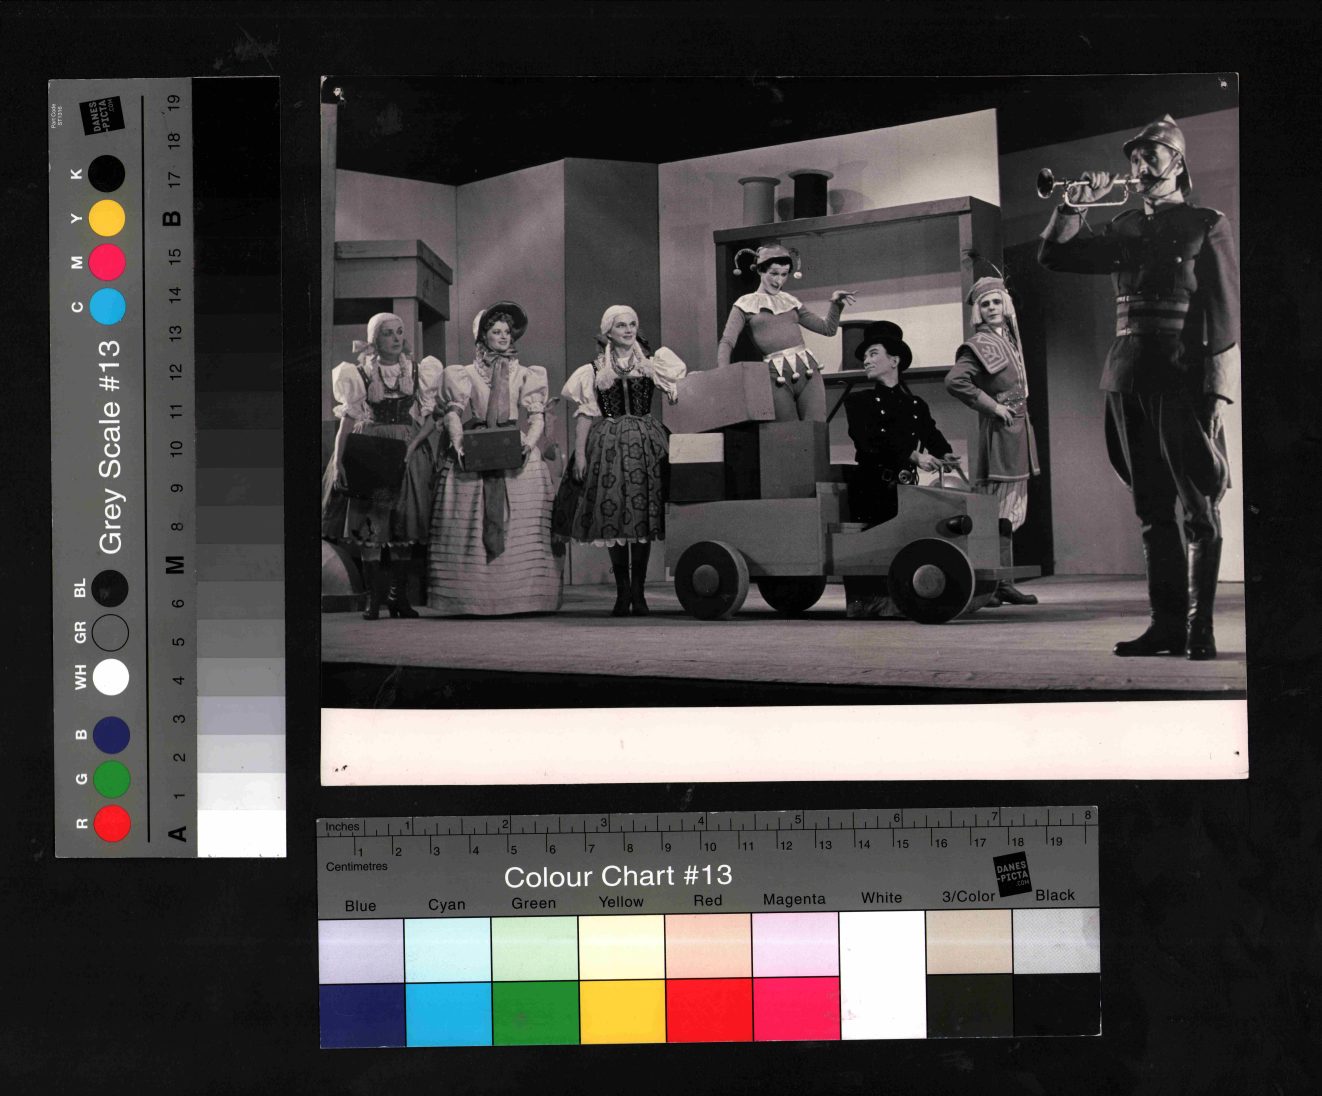
Task: Pick the dark blue swatch under Blue label
Action: click(x=362, y=1014)
